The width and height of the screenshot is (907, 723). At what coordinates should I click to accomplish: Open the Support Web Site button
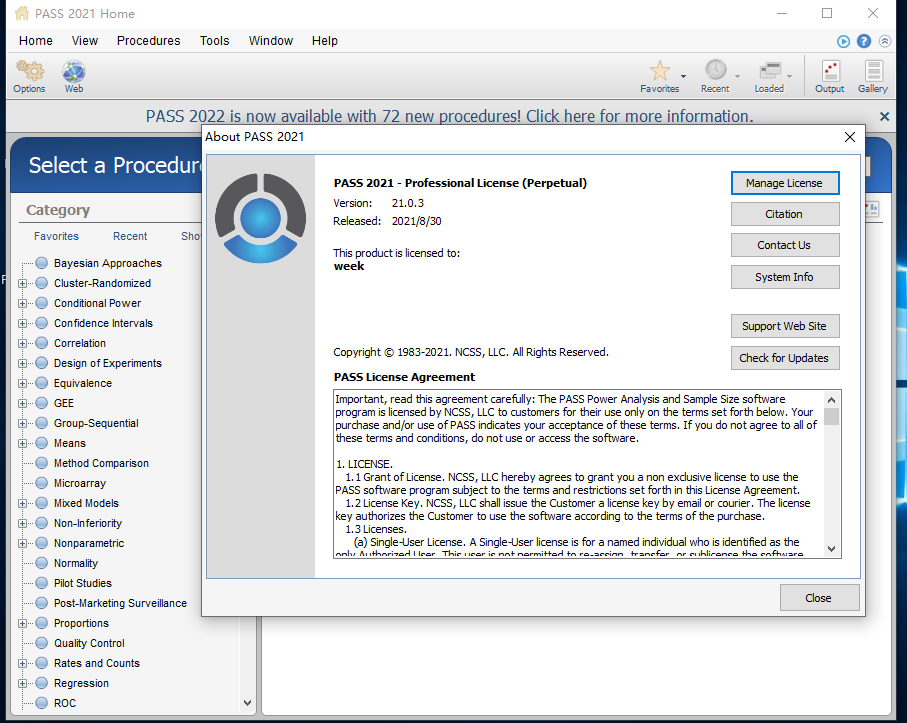(x=785, y=326)
